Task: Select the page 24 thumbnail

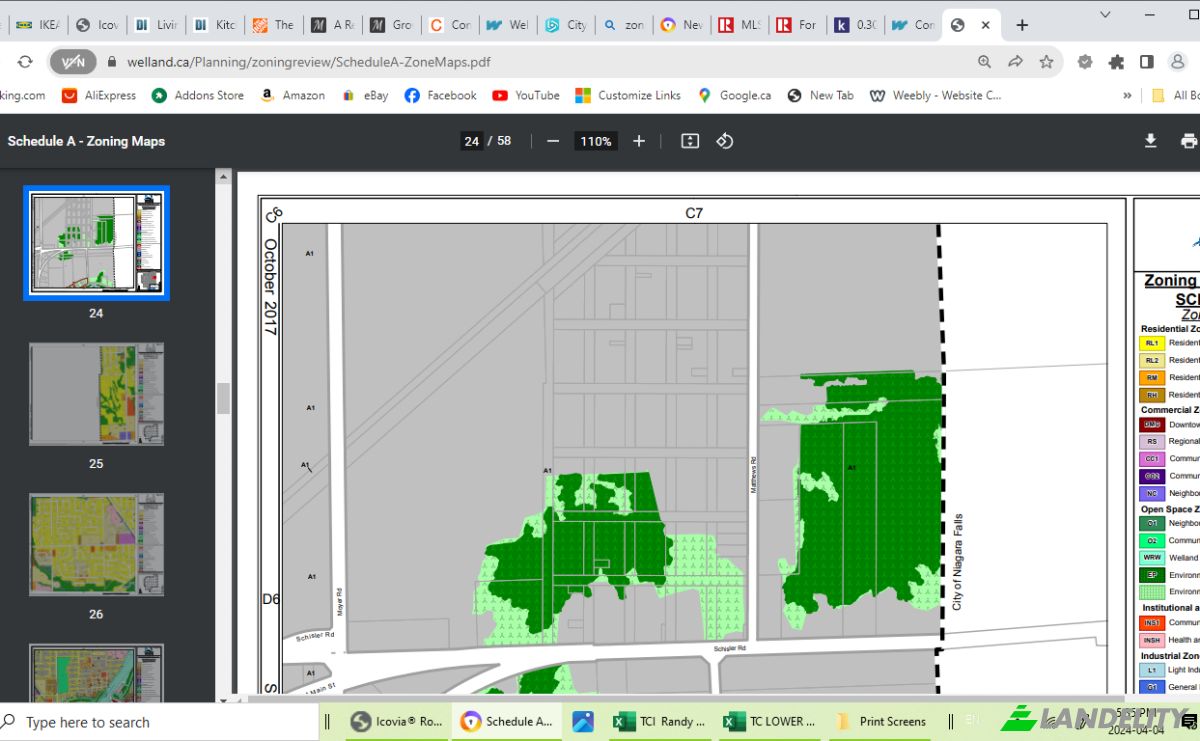Action: (96, 243)
